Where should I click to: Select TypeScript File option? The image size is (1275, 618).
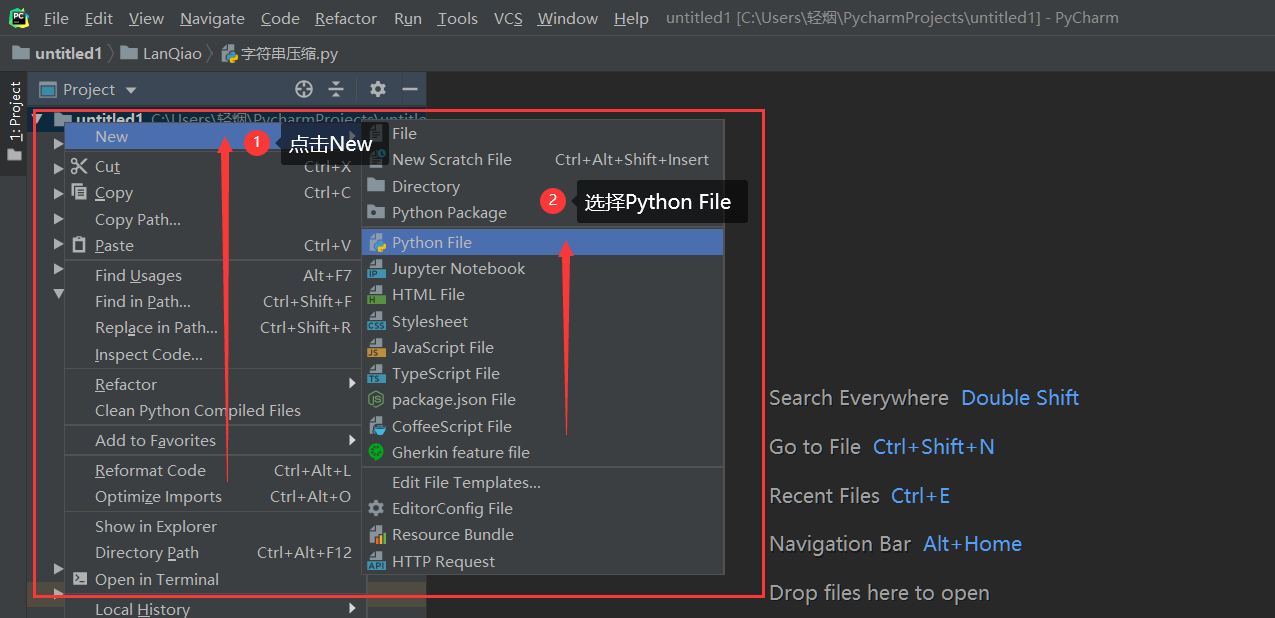445,373
